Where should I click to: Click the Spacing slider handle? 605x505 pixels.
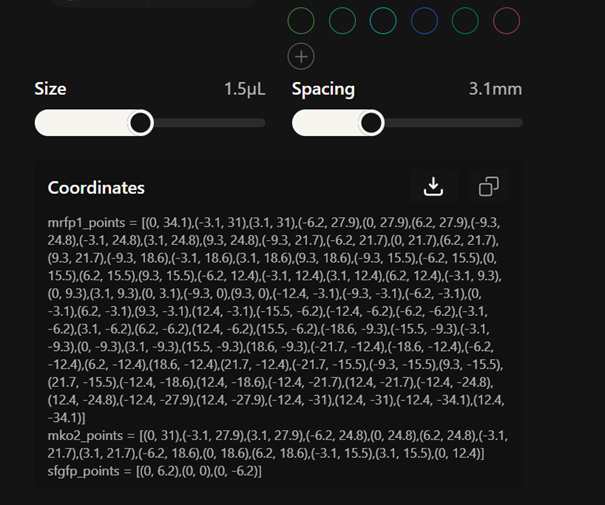pyautogui.click(x=372, y=123)
